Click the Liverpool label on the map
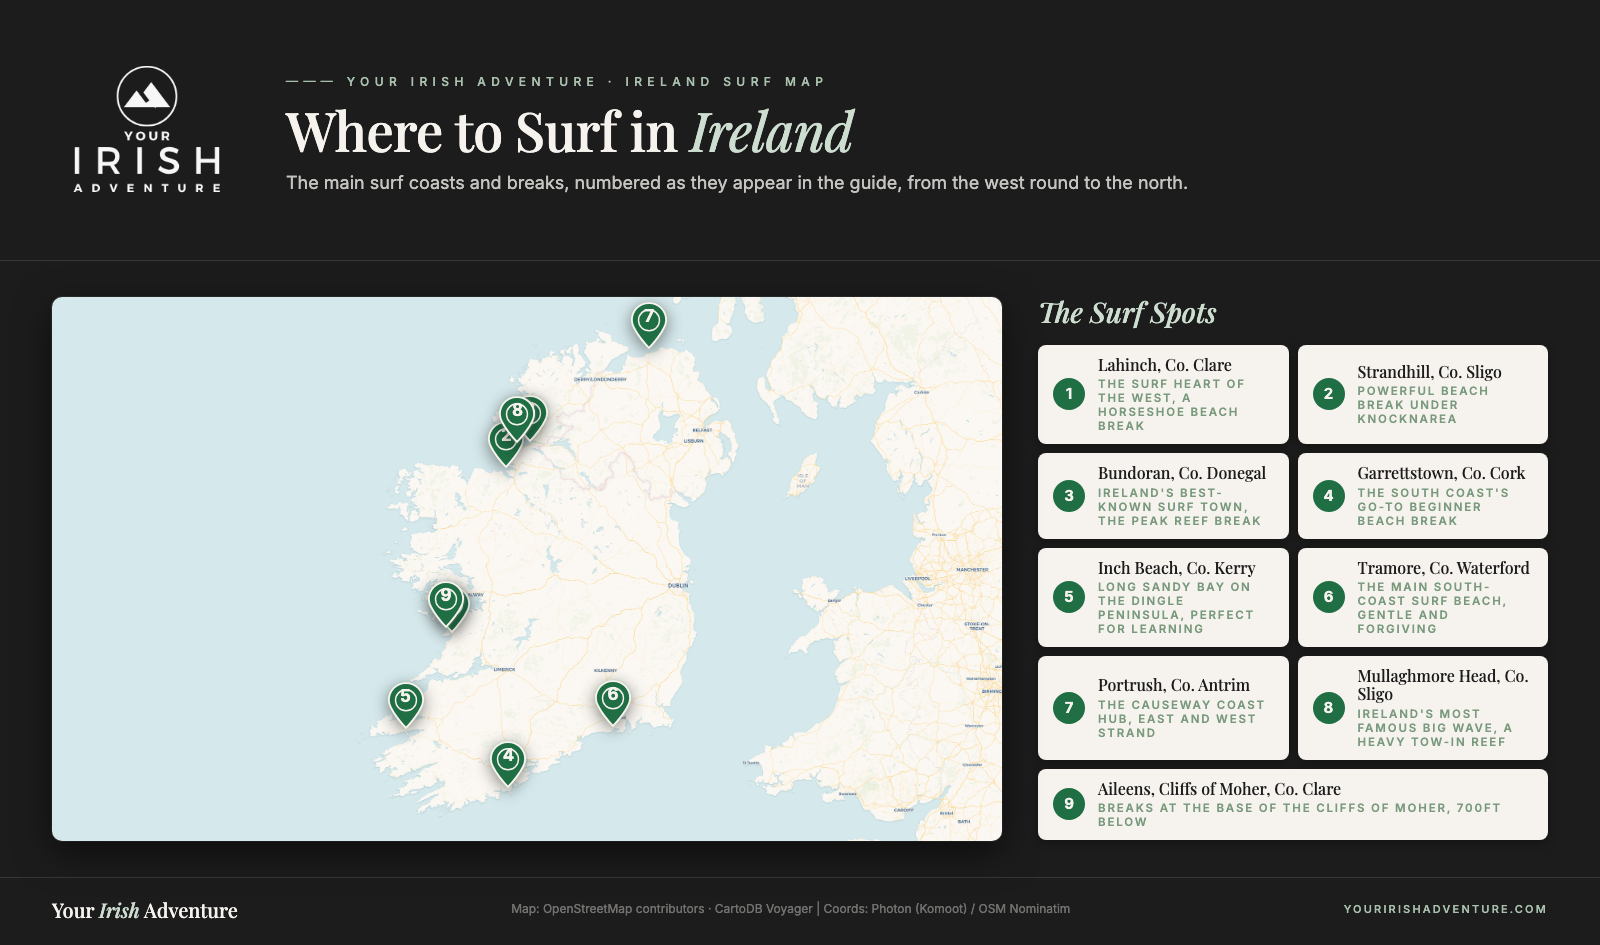This screenshot has height=945, width=1600. point(918,579)
